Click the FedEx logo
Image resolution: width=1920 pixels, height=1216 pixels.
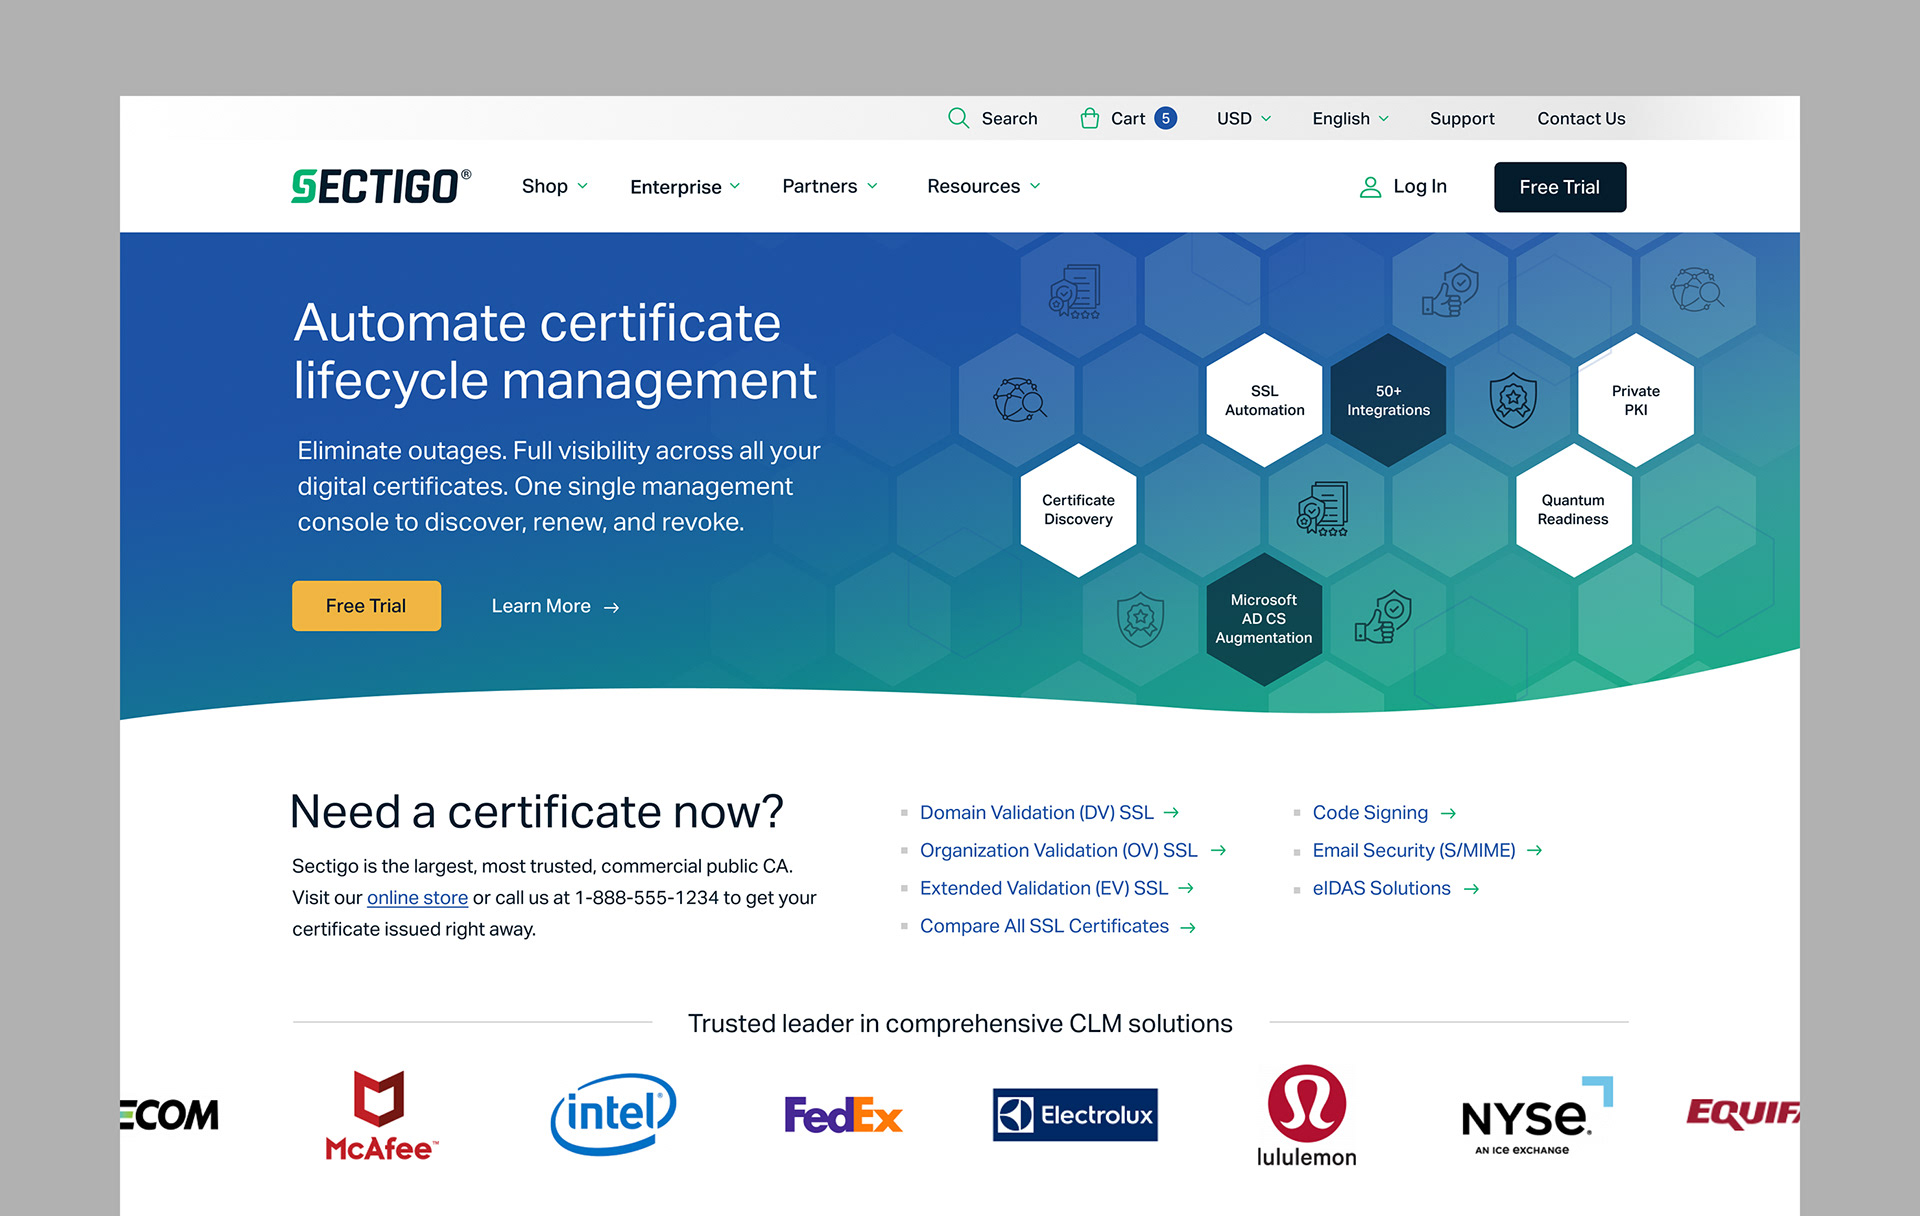pos(843,1115)
